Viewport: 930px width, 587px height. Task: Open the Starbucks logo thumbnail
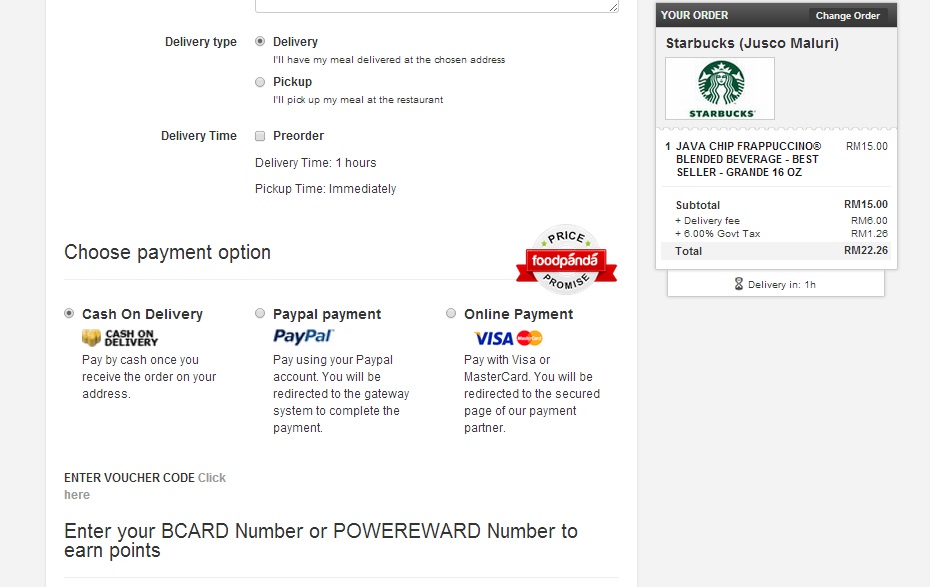[720, 88]
